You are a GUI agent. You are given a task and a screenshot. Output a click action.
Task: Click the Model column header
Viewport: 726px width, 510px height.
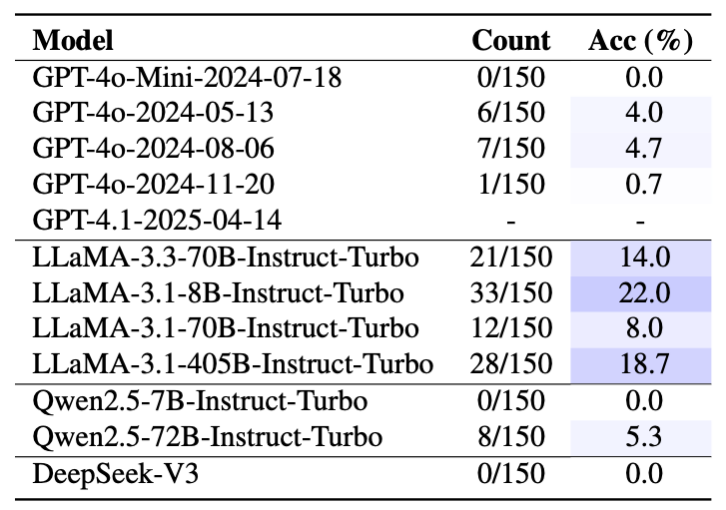click(x=73, y=40)
